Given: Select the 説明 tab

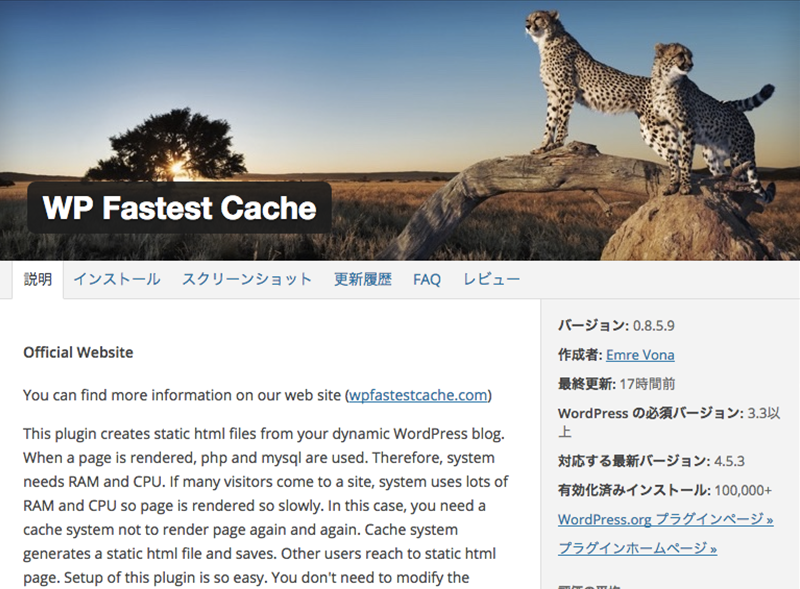Looking at the screenshot, I should click(x=38, y=279).
